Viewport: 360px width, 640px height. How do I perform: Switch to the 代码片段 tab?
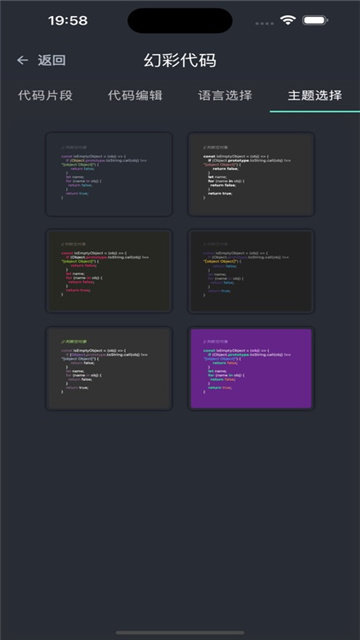(x=45, y=96)
